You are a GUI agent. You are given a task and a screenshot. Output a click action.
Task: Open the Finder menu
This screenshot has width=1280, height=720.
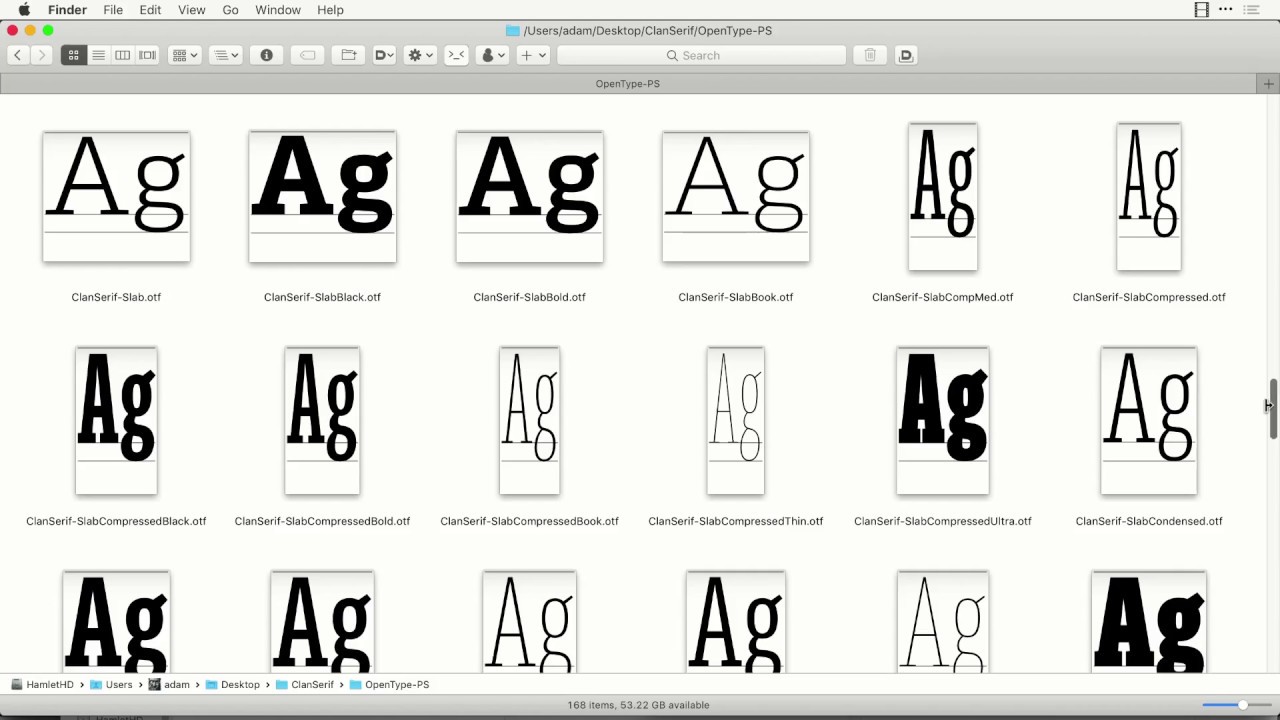pyautogui.click(x=68, y=10)
